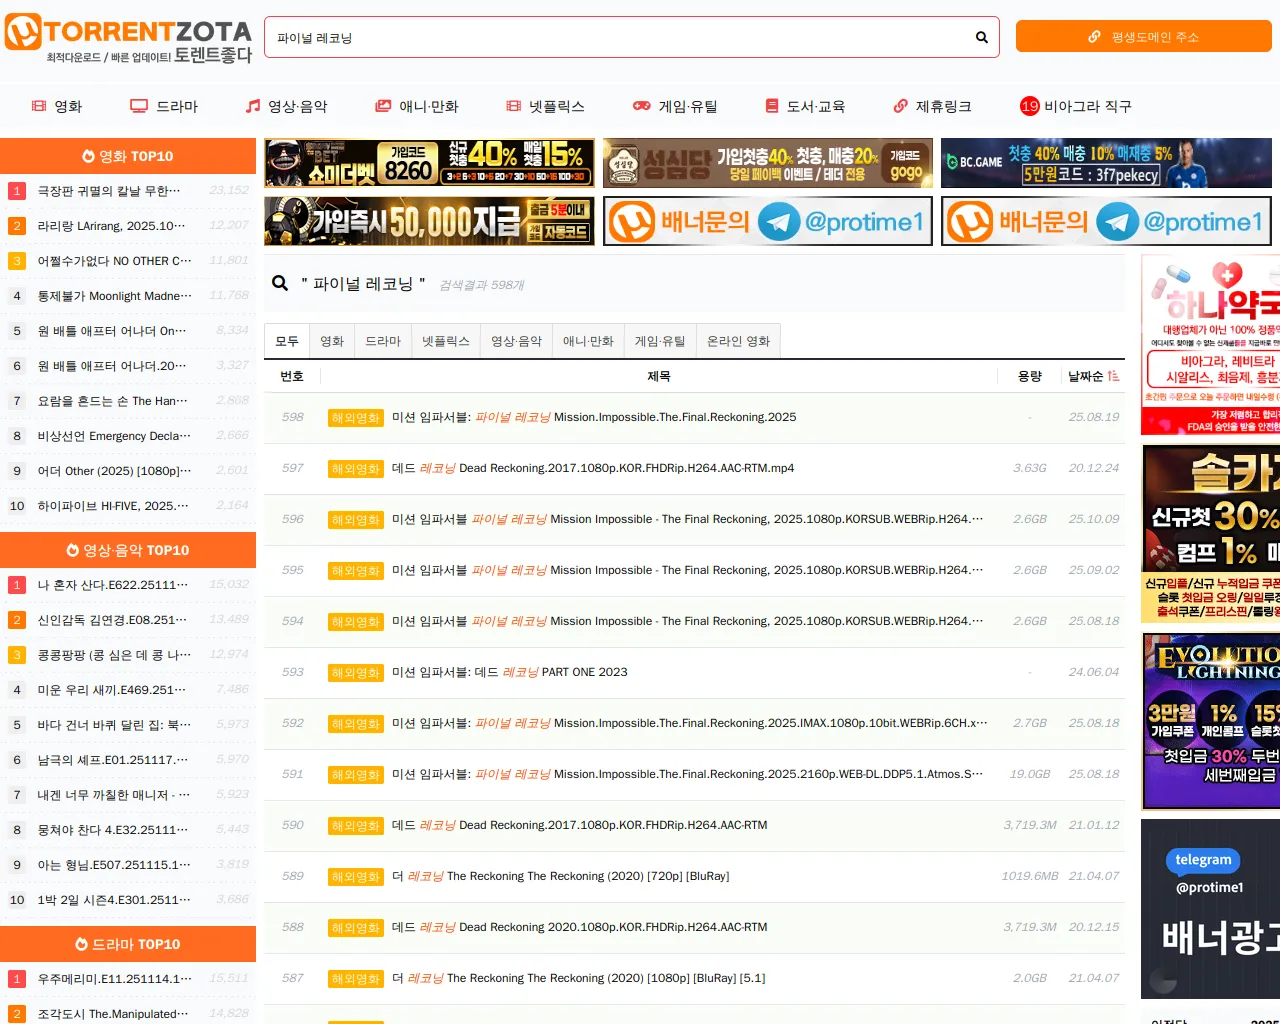The image size is (1280, 1024).
Task: Open the 영상·음악 category with music icon
Action: tap(286, 106)
